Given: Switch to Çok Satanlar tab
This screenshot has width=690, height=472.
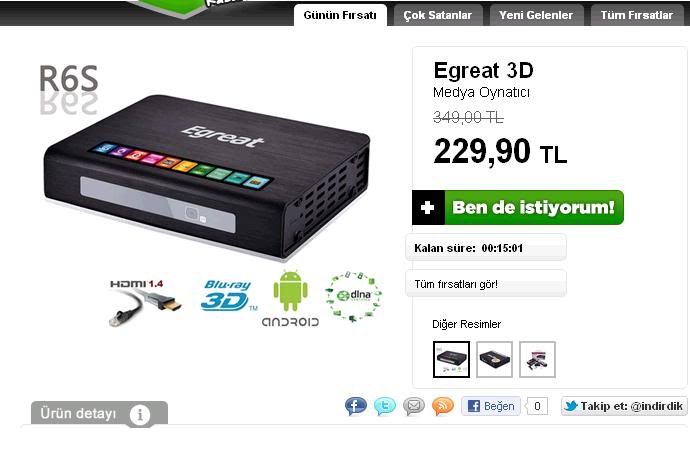Looking at the screenshot, I should [x=438, y=15].
